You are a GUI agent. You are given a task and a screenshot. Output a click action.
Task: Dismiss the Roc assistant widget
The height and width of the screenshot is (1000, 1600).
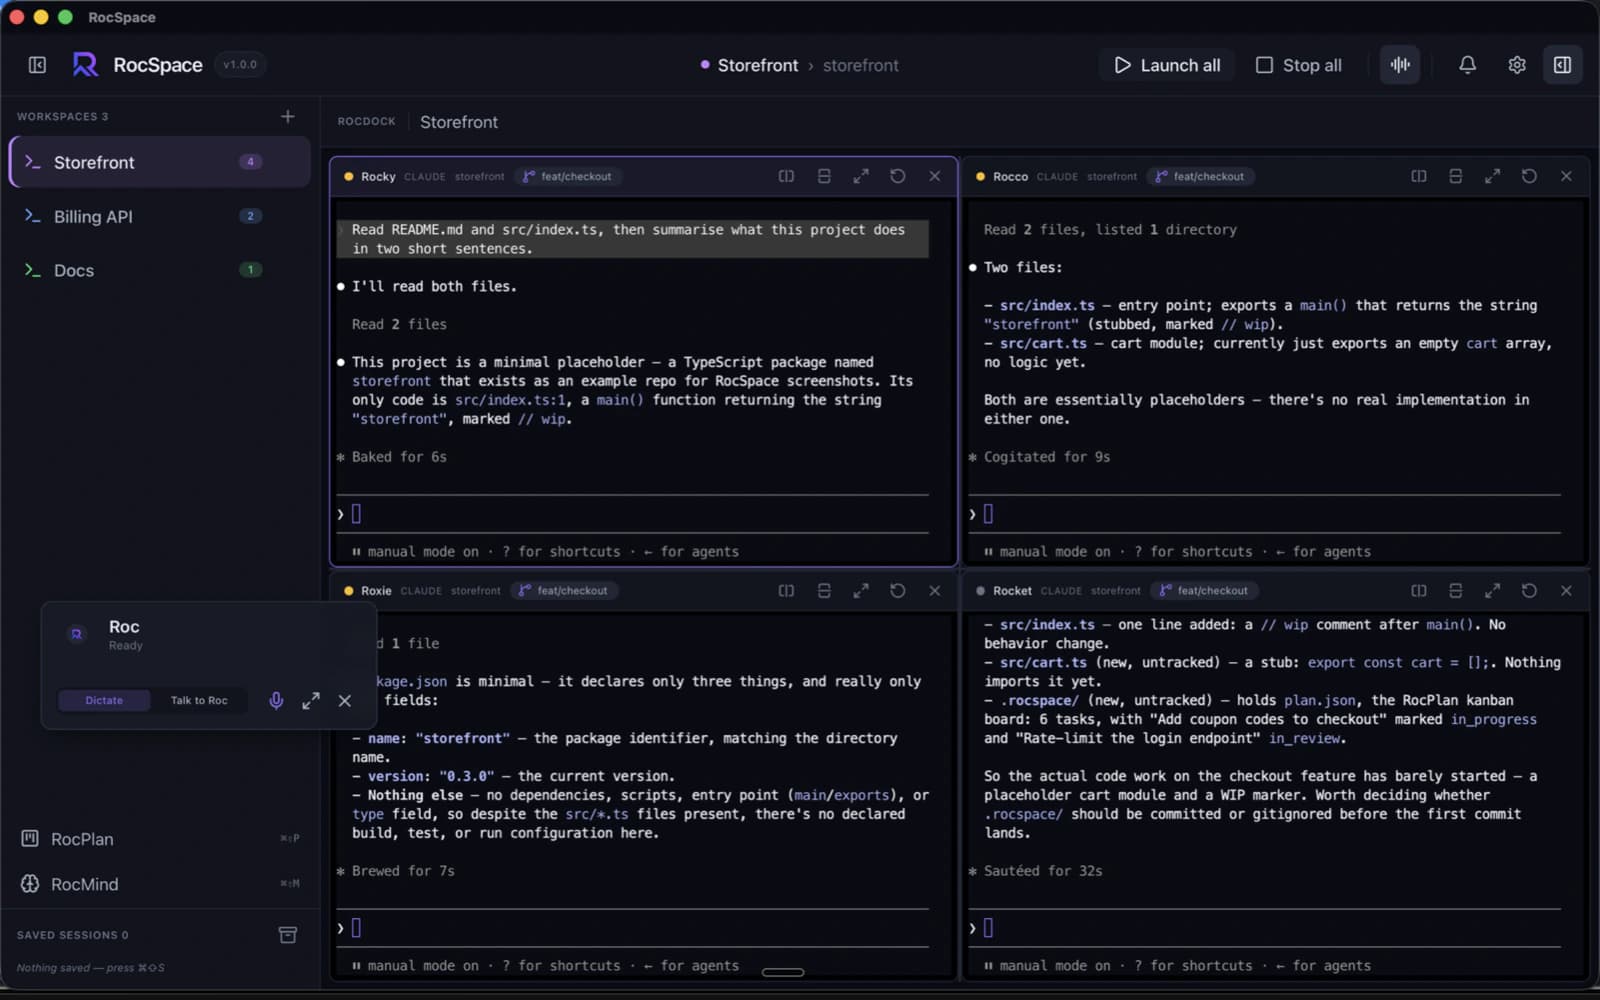[x=345, y=700]
